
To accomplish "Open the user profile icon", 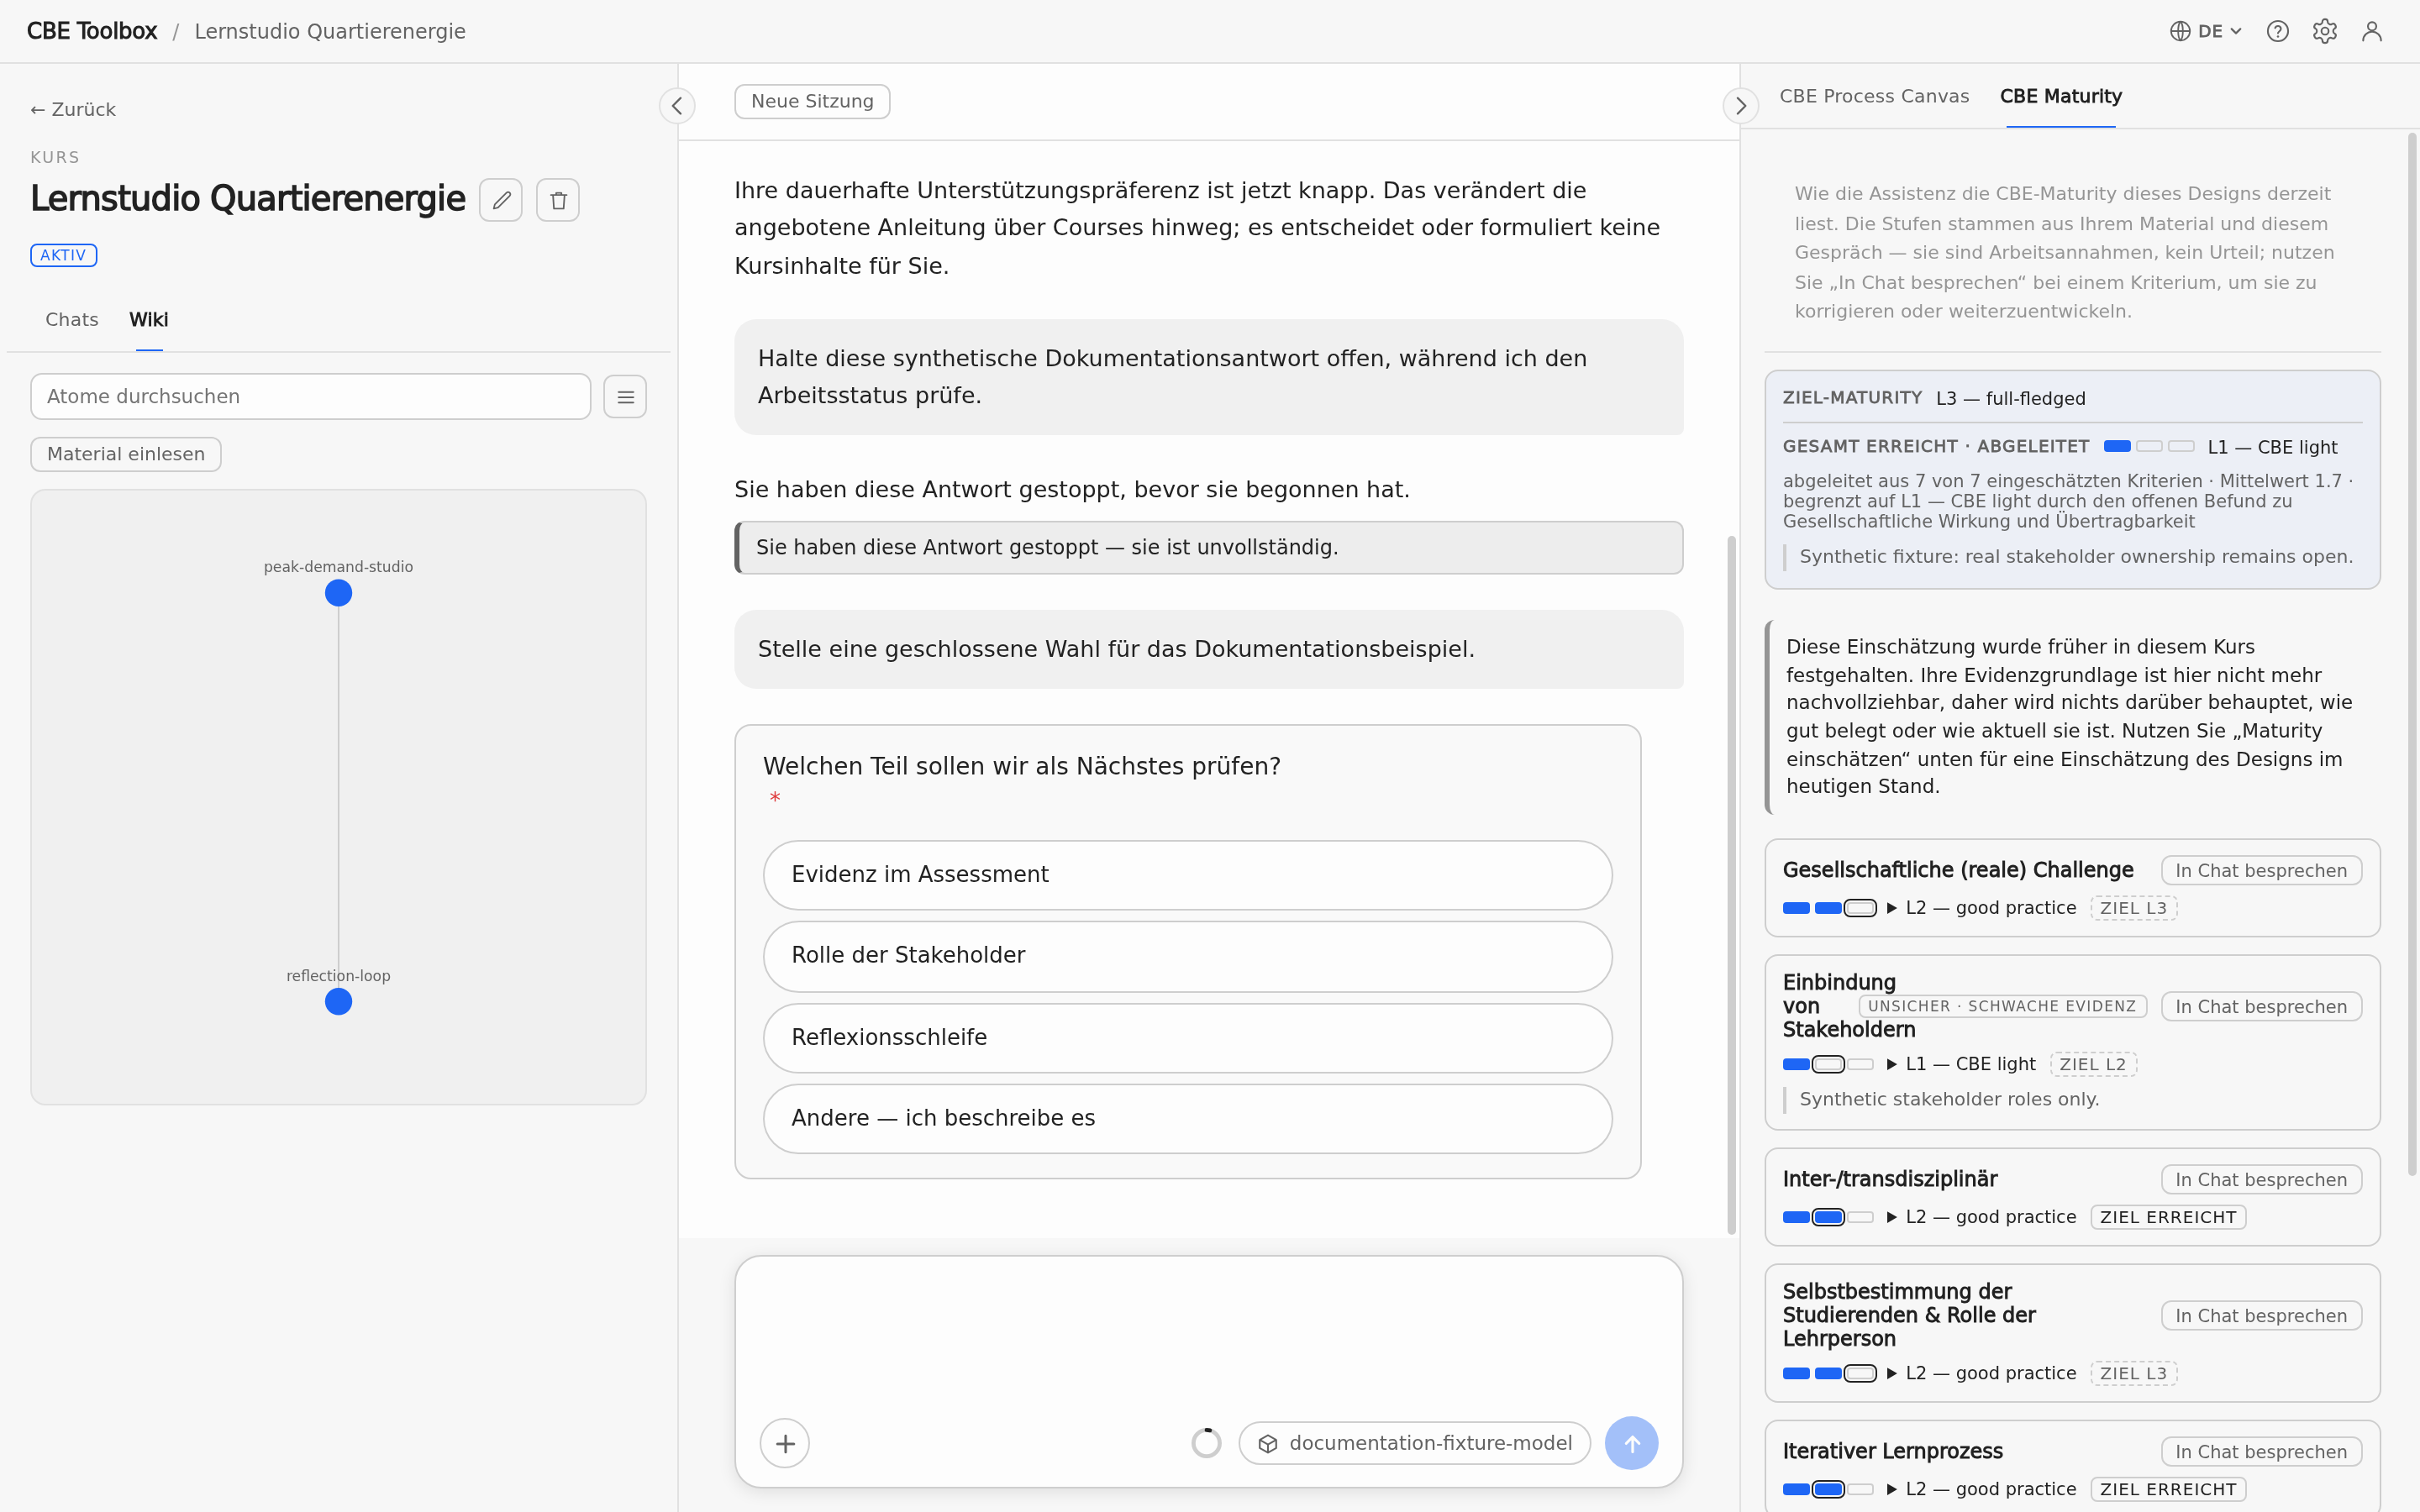I will click(2371, 31).
